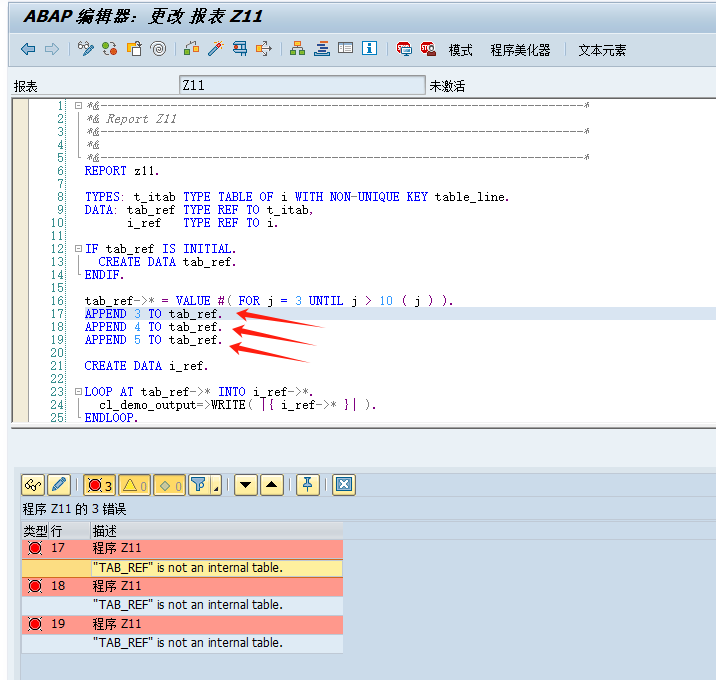Select the line 18 error row
This screenshot has width=716, height=680.
click(x=182, y=586)
